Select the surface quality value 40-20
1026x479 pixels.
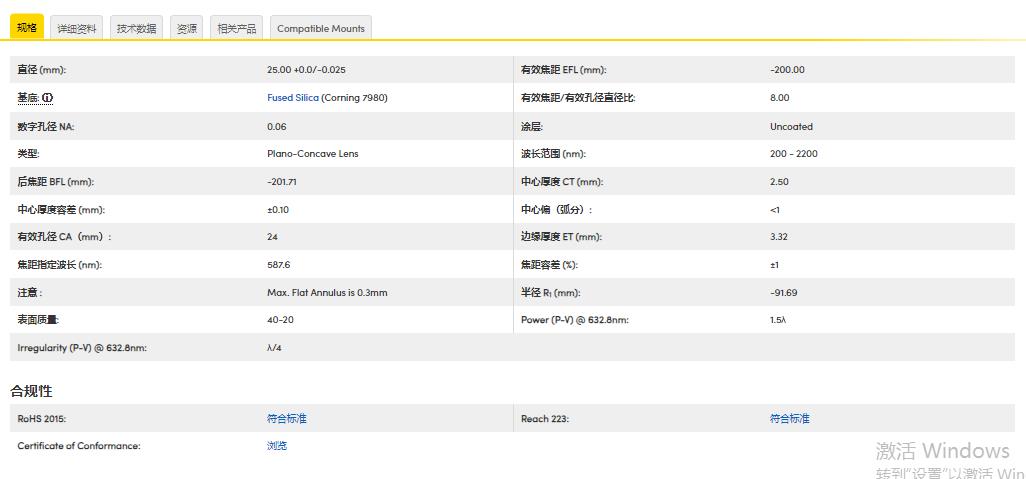point(280,320)
